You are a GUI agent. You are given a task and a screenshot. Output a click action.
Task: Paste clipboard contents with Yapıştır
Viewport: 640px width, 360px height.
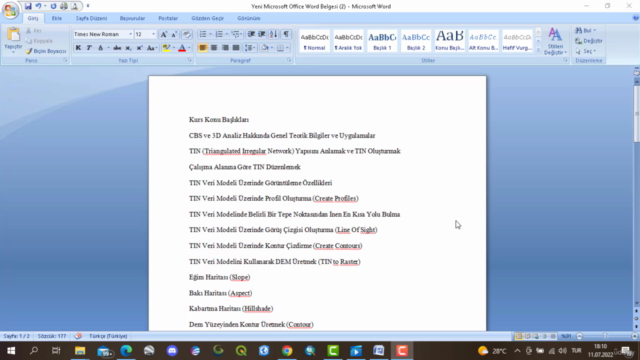coord(13,40)
